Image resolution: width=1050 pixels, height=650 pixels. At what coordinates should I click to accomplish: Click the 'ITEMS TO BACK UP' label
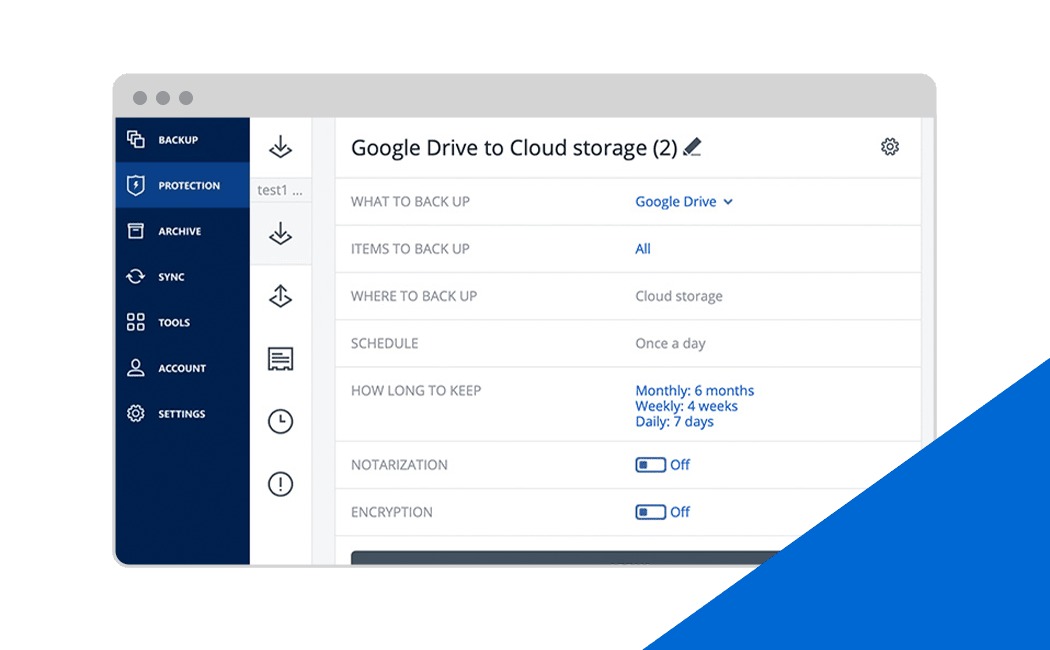click(410, 249)
